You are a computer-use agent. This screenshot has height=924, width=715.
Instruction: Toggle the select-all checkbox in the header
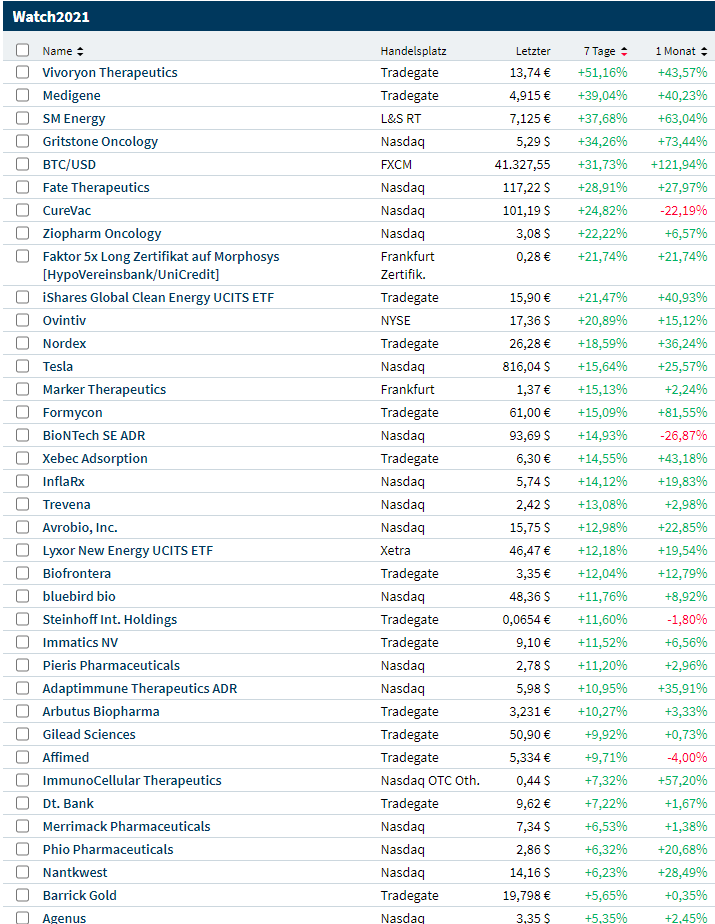[x=23, y=50]
